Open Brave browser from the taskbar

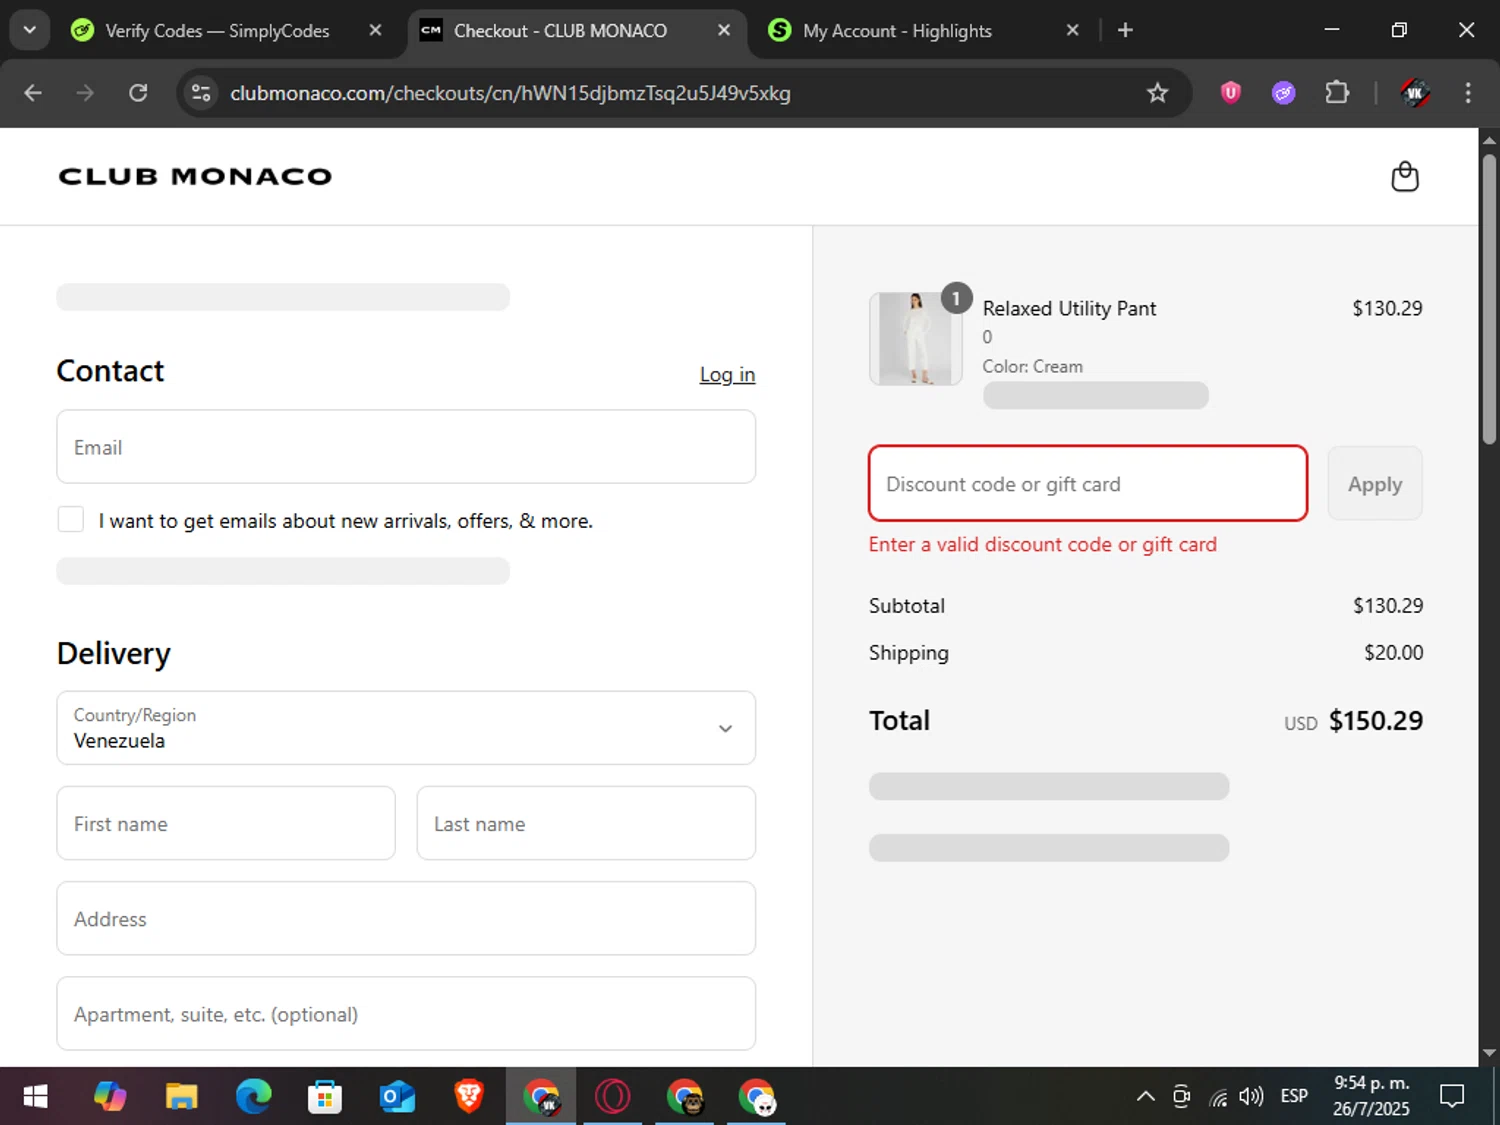(469, 1097)
